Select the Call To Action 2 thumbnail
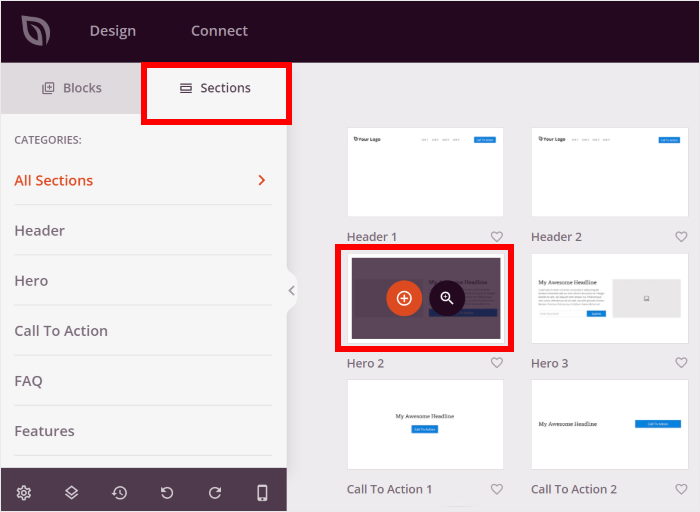 coord(610,425)
